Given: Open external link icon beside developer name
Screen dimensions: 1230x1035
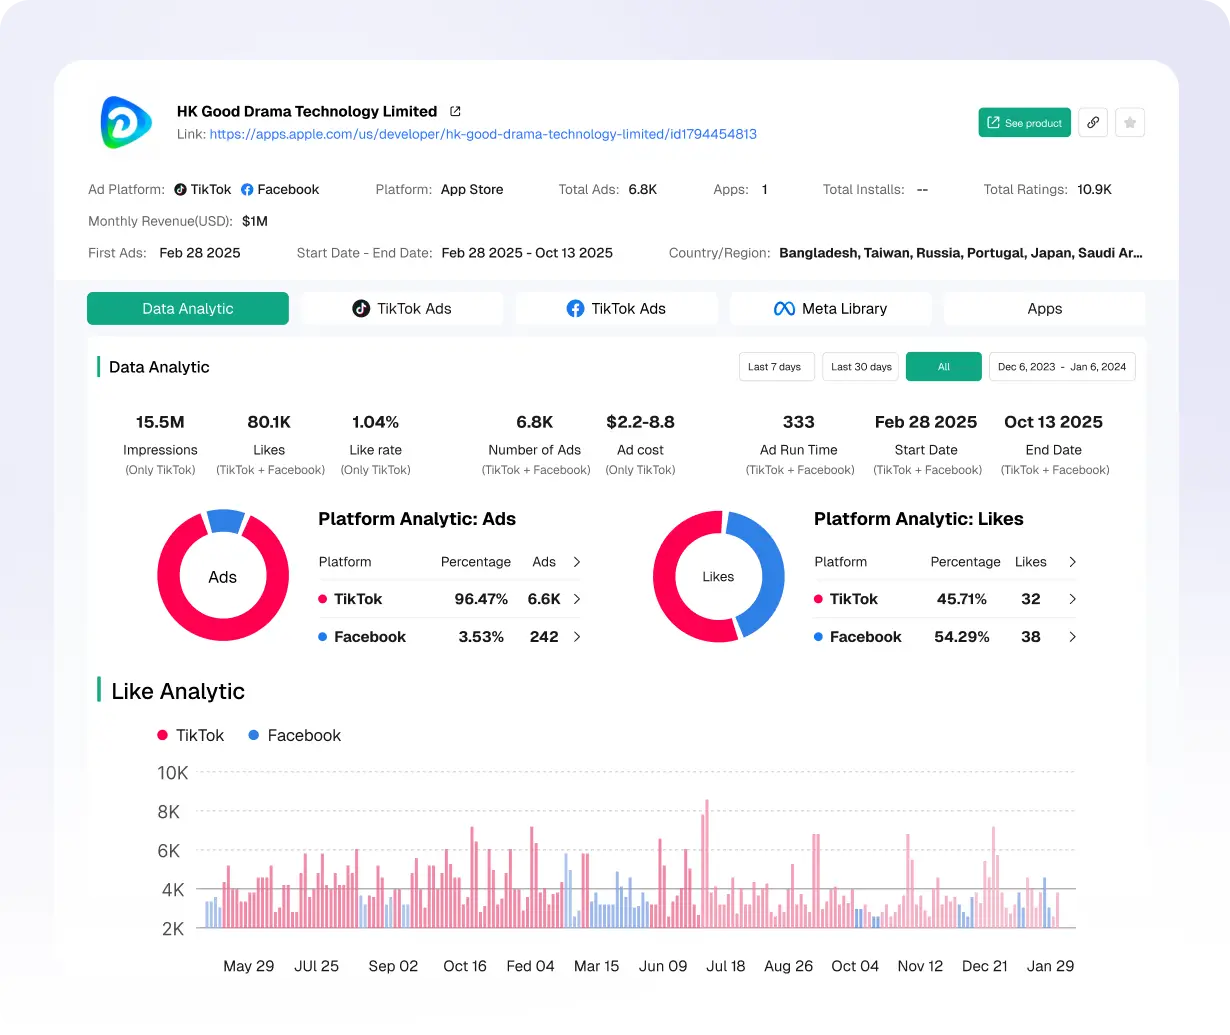Looking at the screenshot, I should [455, 111].
